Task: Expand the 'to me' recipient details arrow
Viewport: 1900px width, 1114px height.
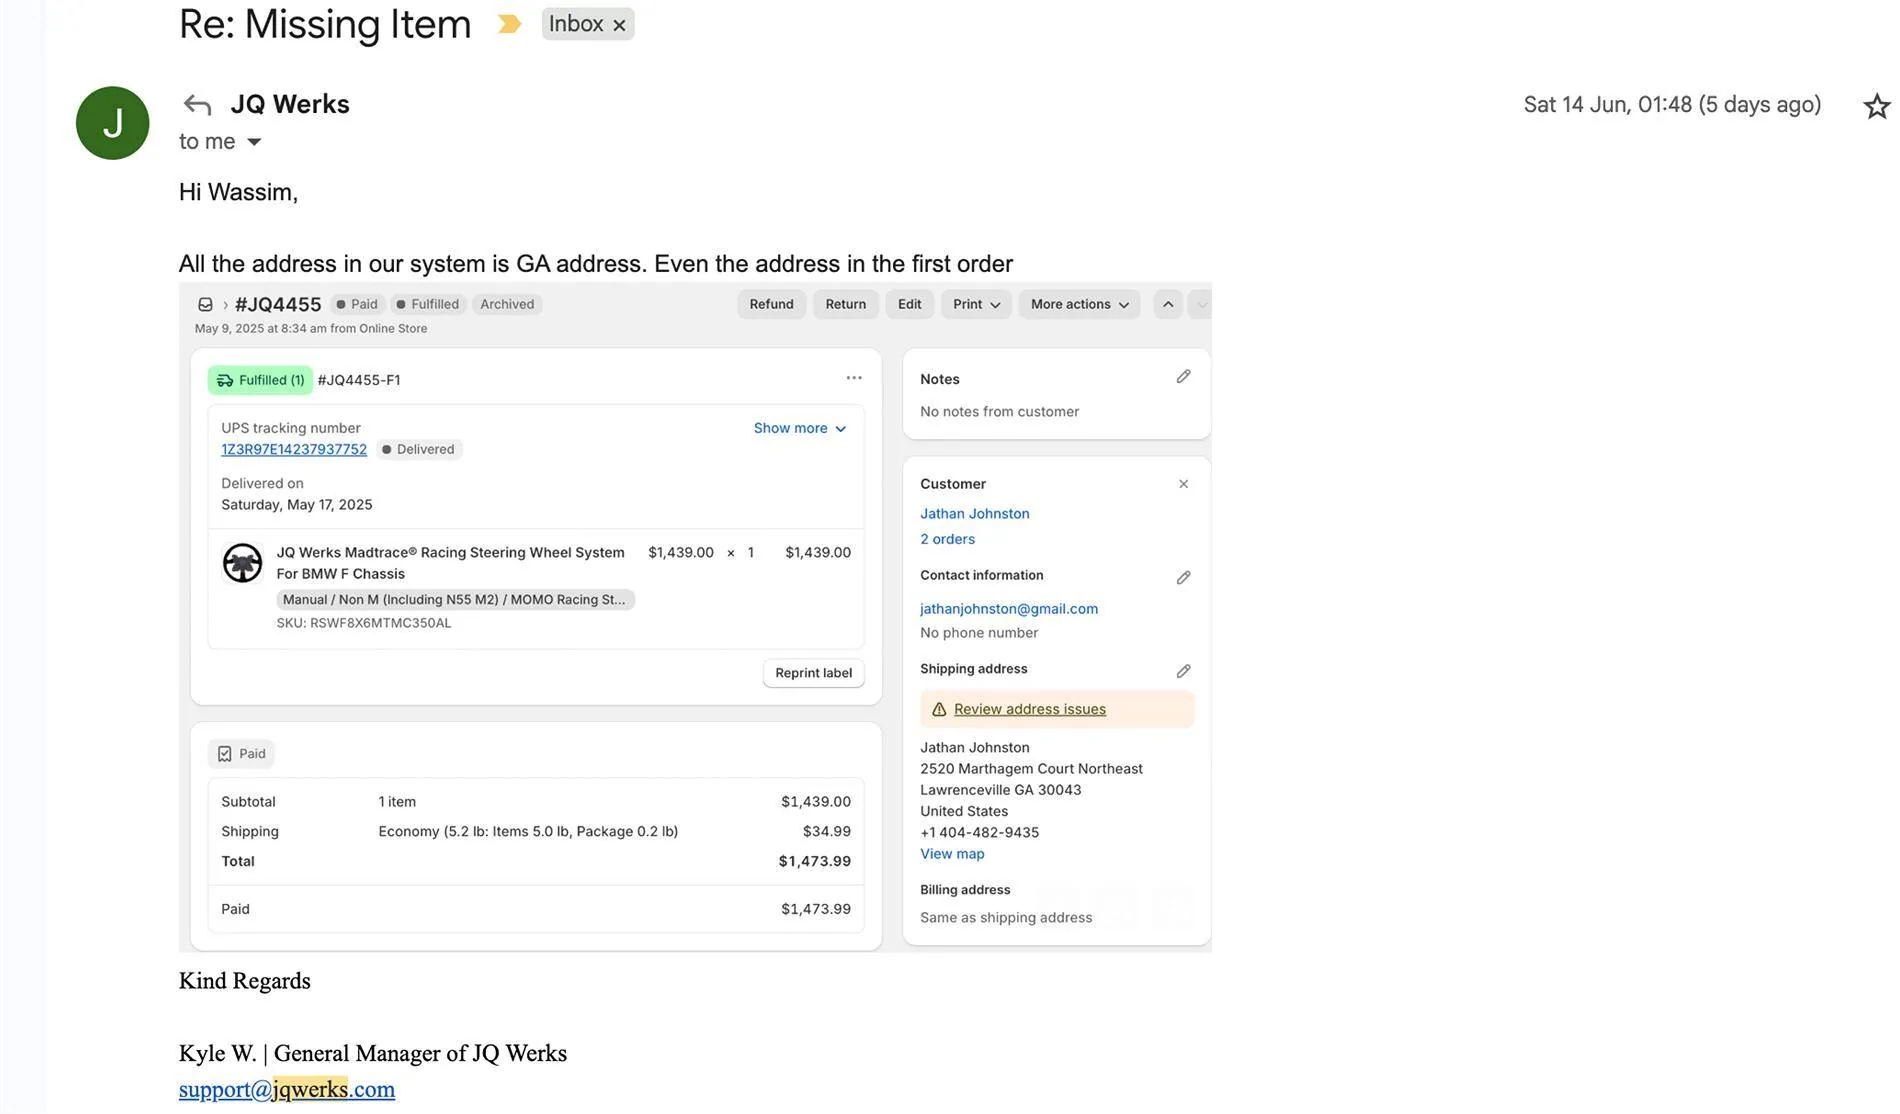Action: point(254,142)
